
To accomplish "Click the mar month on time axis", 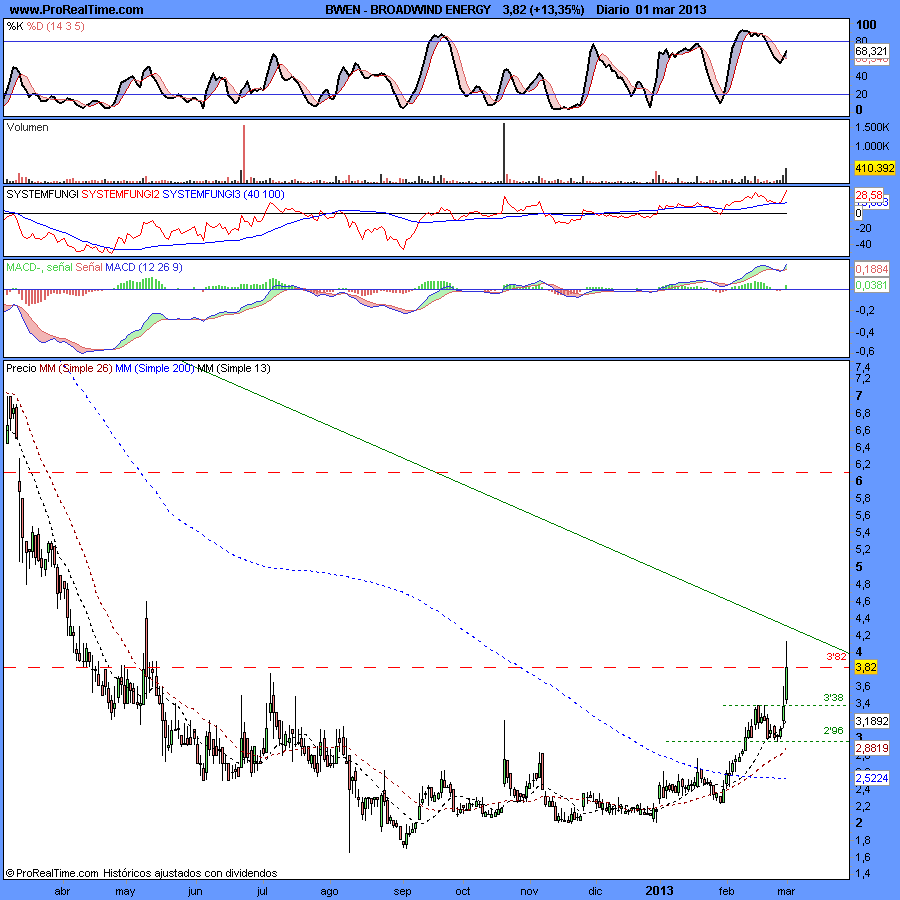I will [786, 891].
